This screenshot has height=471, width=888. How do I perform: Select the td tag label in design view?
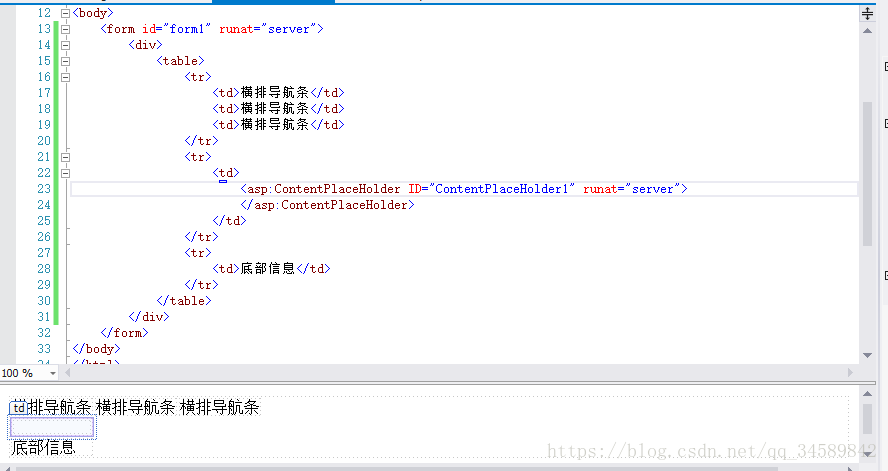(x=19, y=407)
